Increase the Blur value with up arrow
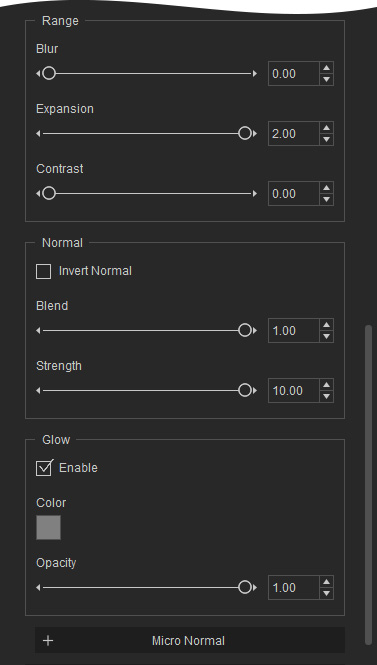 click(x=326, y=68)
